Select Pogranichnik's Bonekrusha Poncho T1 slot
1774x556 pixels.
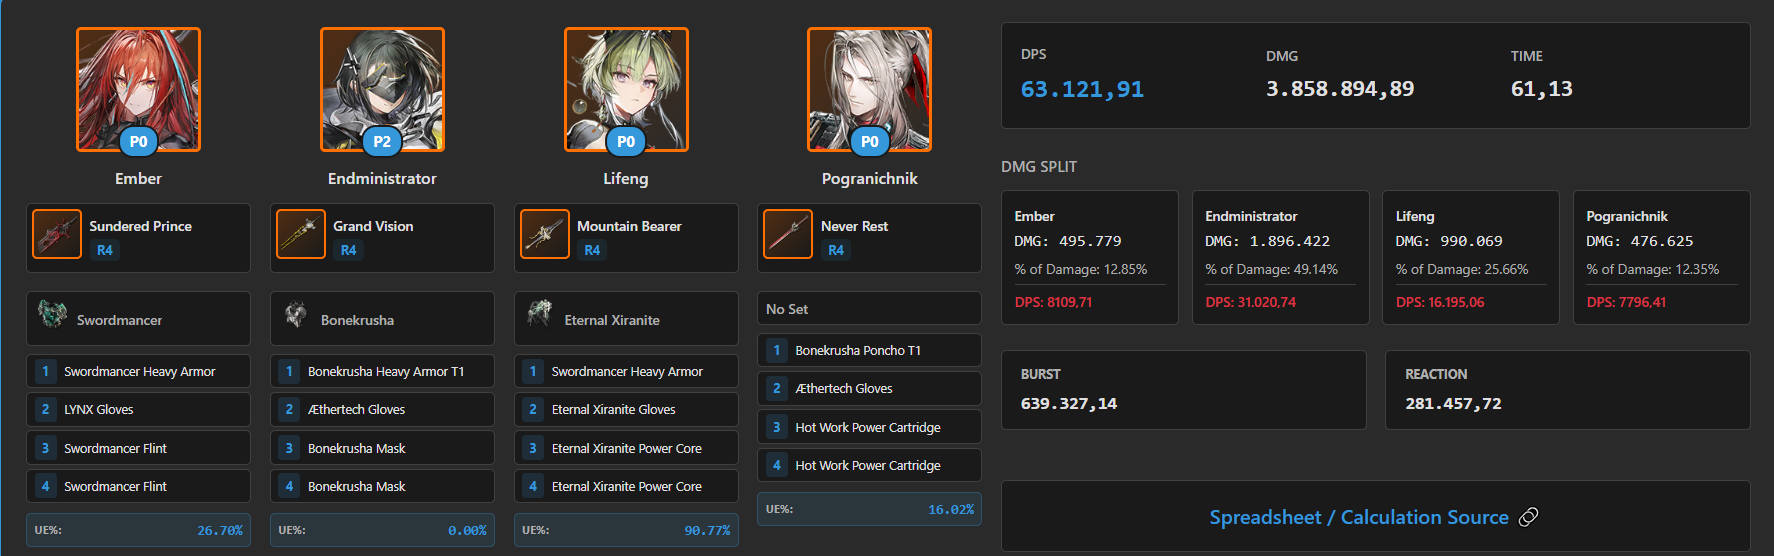(x=869, y=350)
